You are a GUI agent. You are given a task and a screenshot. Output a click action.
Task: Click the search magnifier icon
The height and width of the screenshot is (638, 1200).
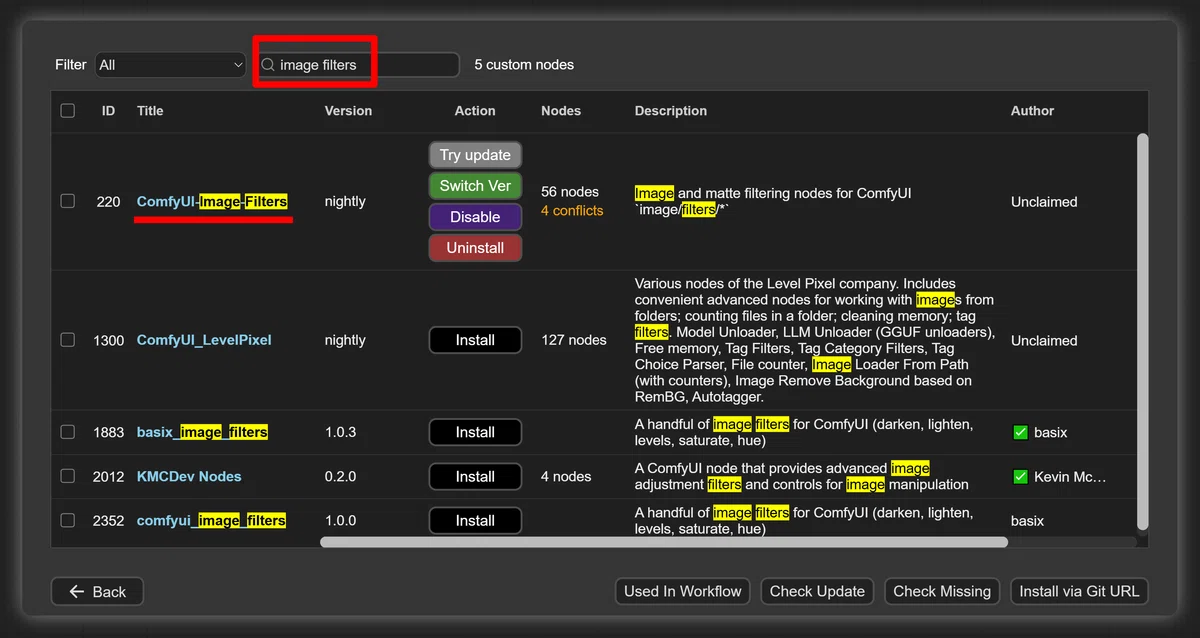[x=267, y=65]
